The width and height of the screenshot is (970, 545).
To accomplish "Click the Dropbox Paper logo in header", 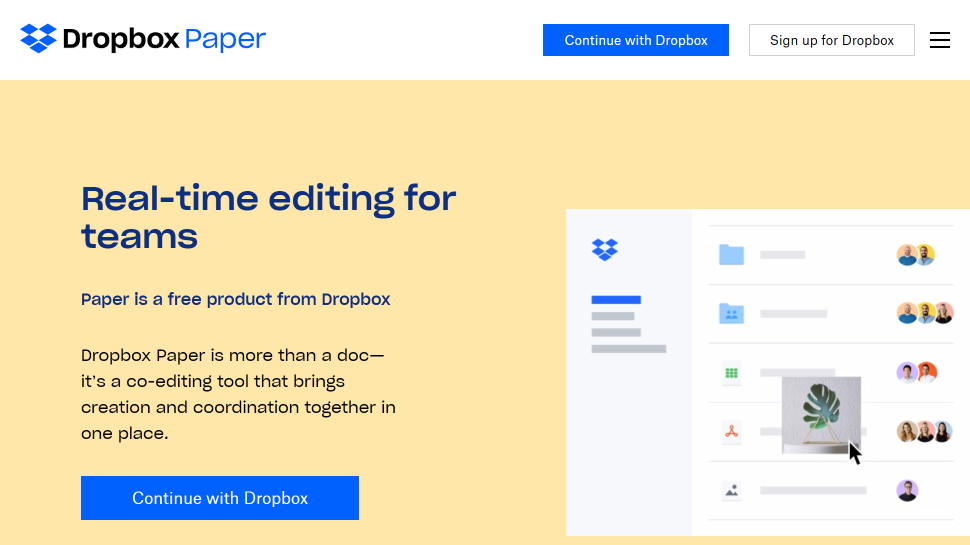I will (x=143, y=38).
